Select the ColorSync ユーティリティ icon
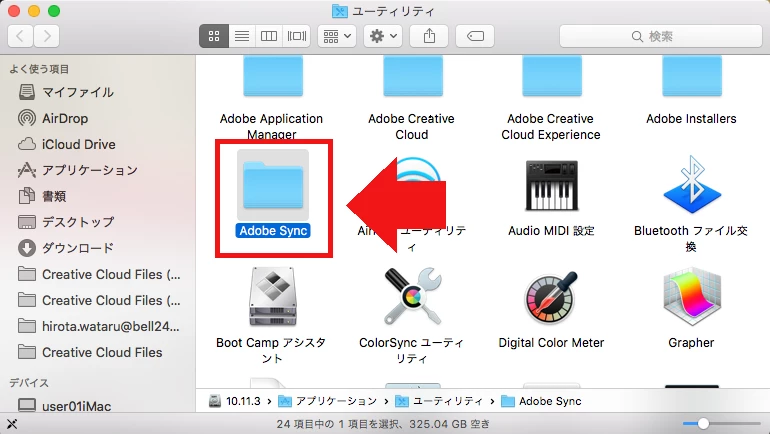The height and width of the screenshot is (434, 770). (412, 296)
